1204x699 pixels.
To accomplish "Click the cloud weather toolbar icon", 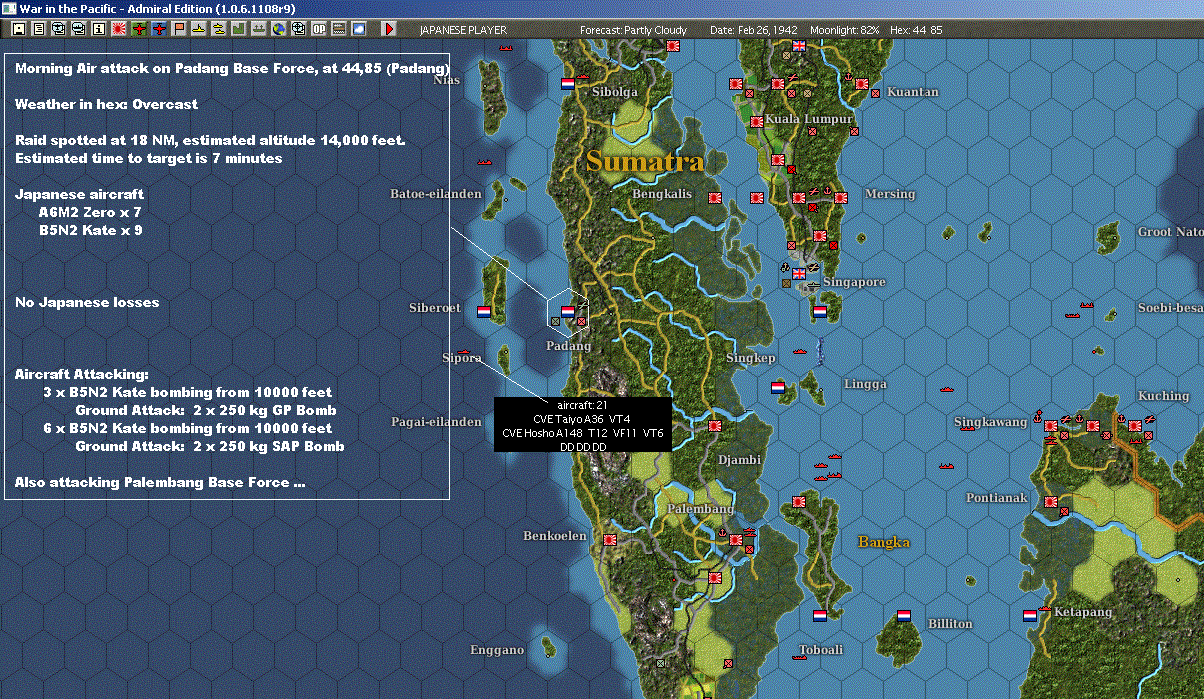I will click(359, 29).
